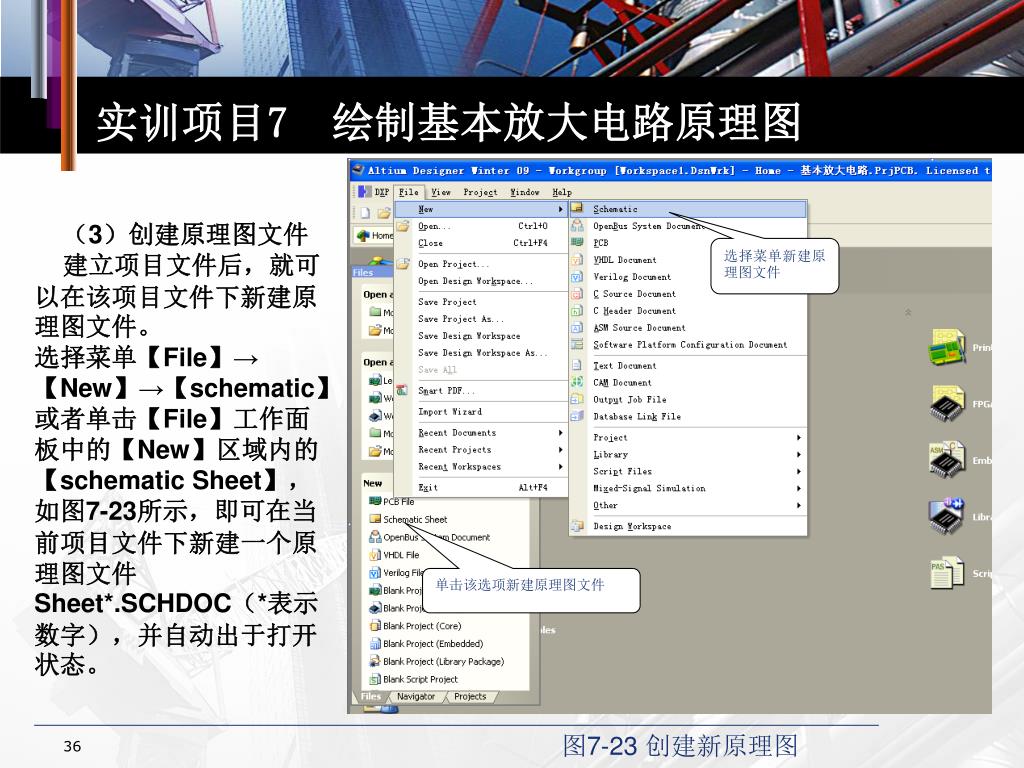
Task: Expand the Other submenu arrow
Action: point(799,505)
